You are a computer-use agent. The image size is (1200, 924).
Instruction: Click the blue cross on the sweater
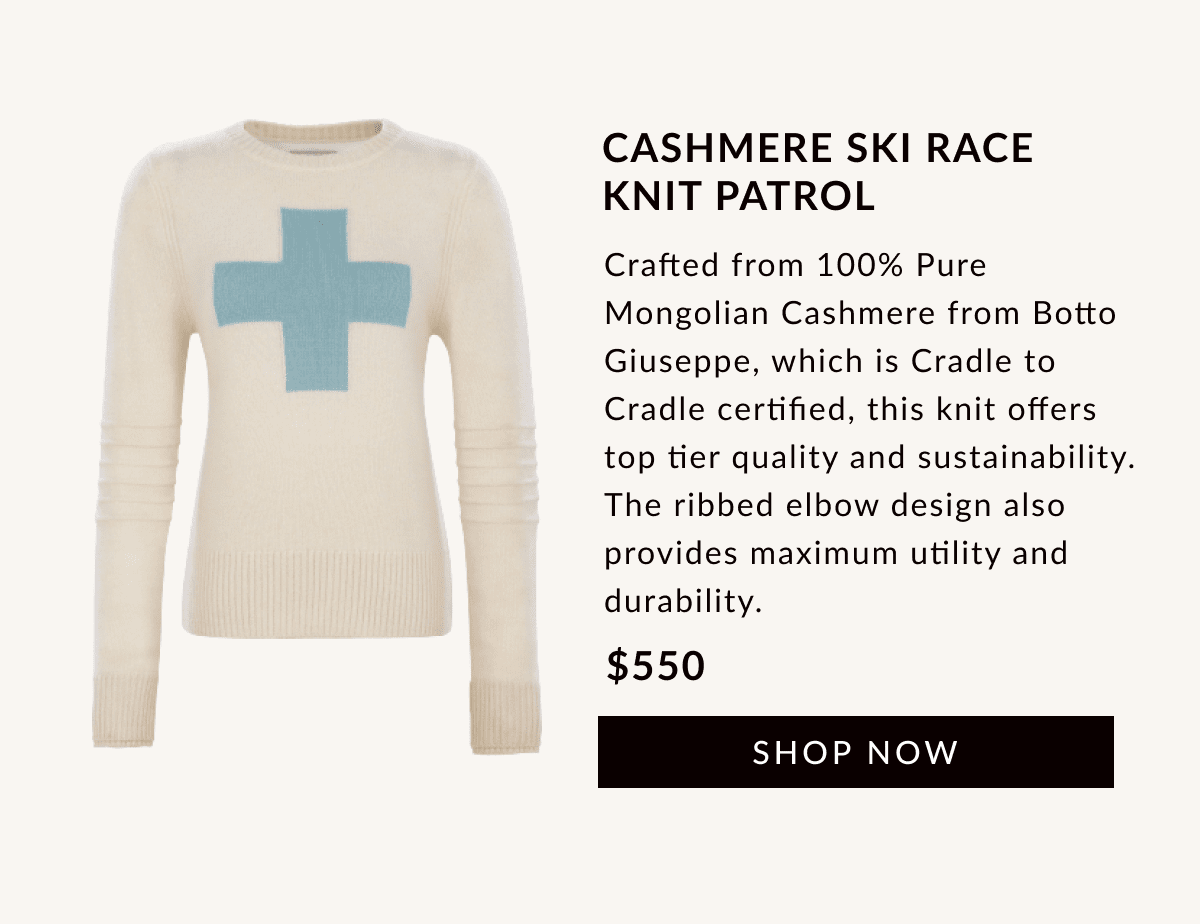(x=312, y=299)
